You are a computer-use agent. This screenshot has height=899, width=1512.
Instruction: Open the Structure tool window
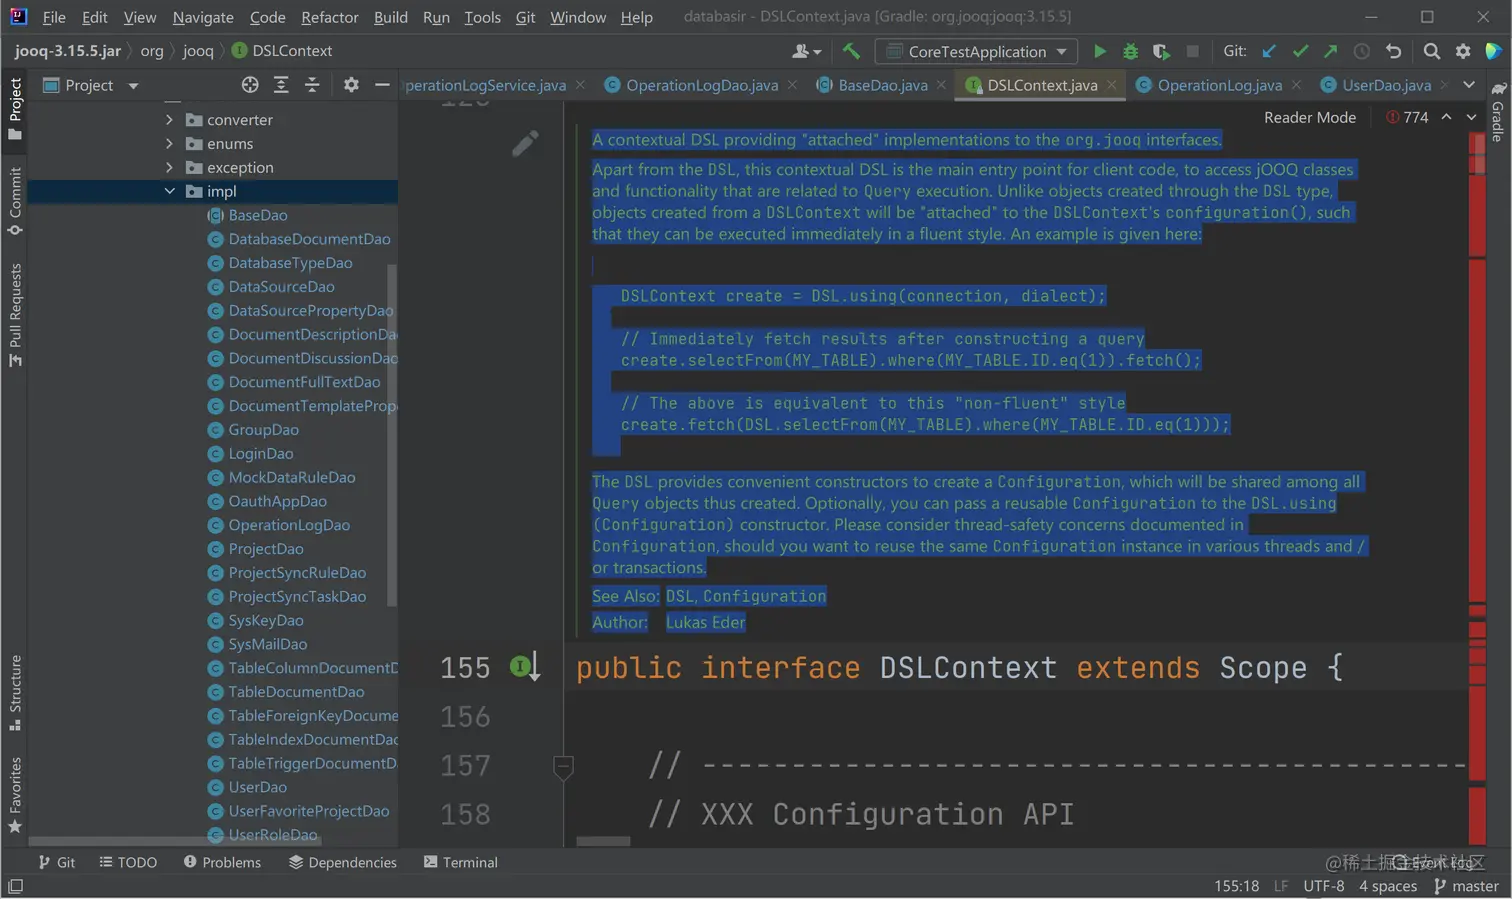click(15, 692)
